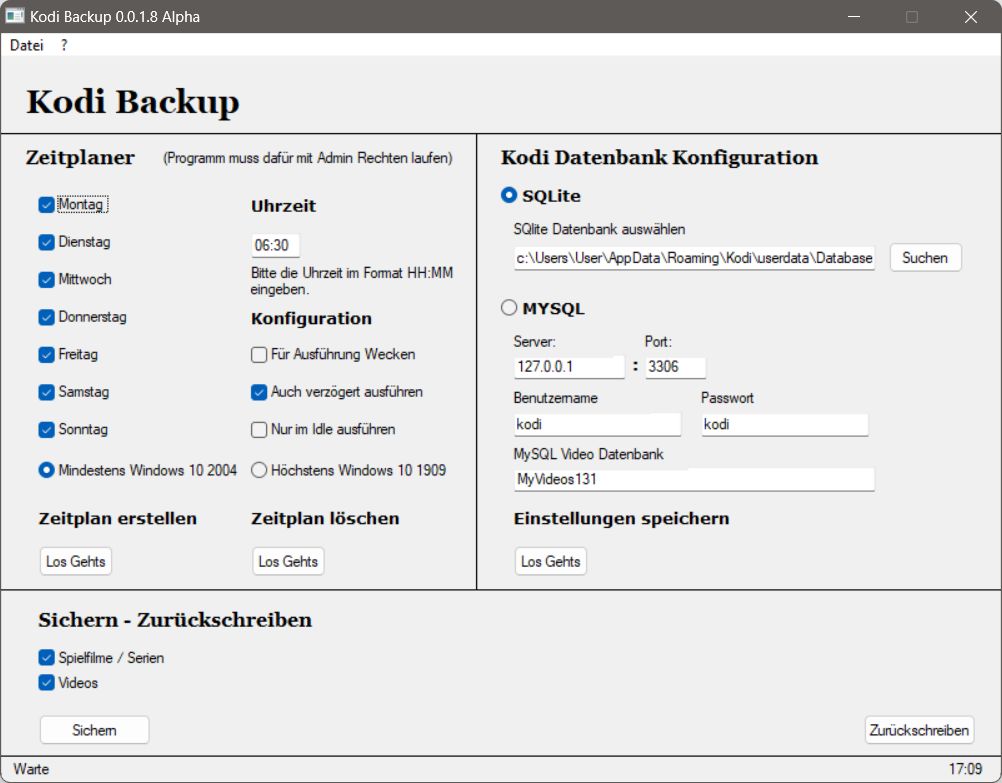Click the SQLite database path field

695,258
